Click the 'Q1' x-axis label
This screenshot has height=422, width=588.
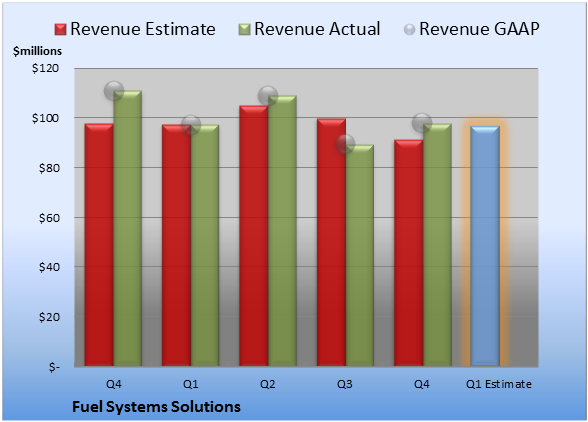coord(190,384)
